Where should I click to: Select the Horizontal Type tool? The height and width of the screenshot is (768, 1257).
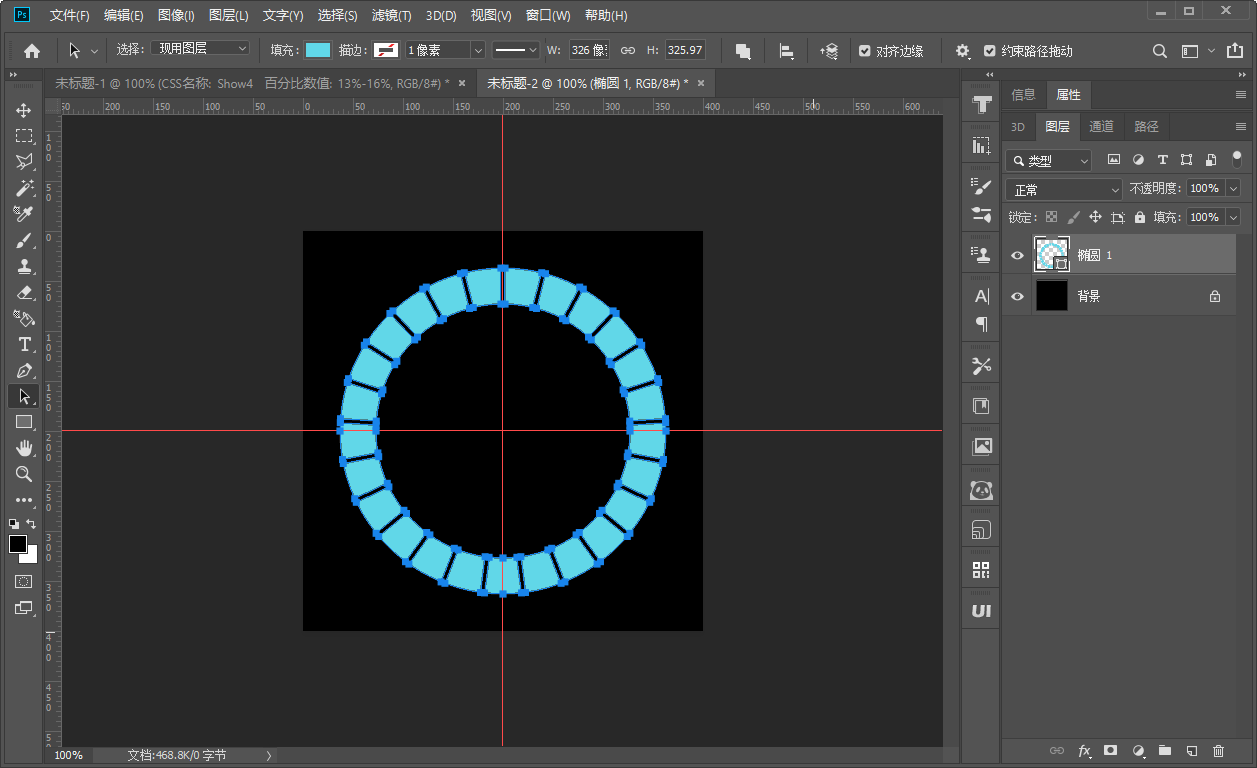pyautogui.click(x=23, y=344)
